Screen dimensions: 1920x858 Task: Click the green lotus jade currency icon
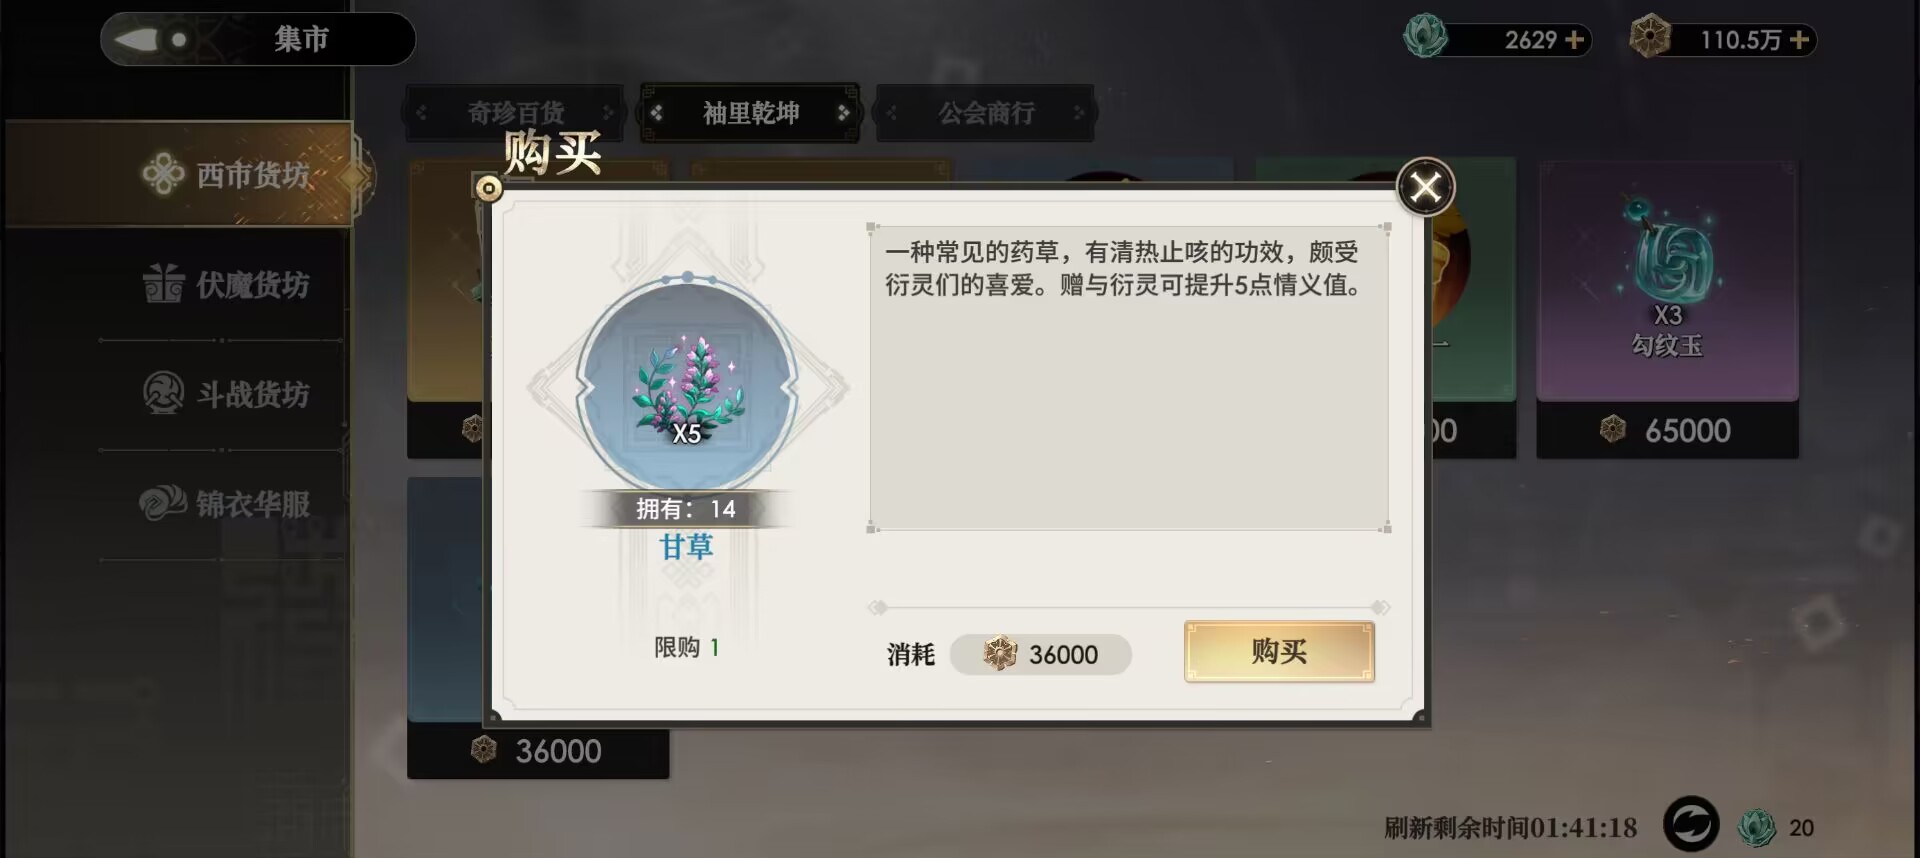click(x=1425, y=37)
